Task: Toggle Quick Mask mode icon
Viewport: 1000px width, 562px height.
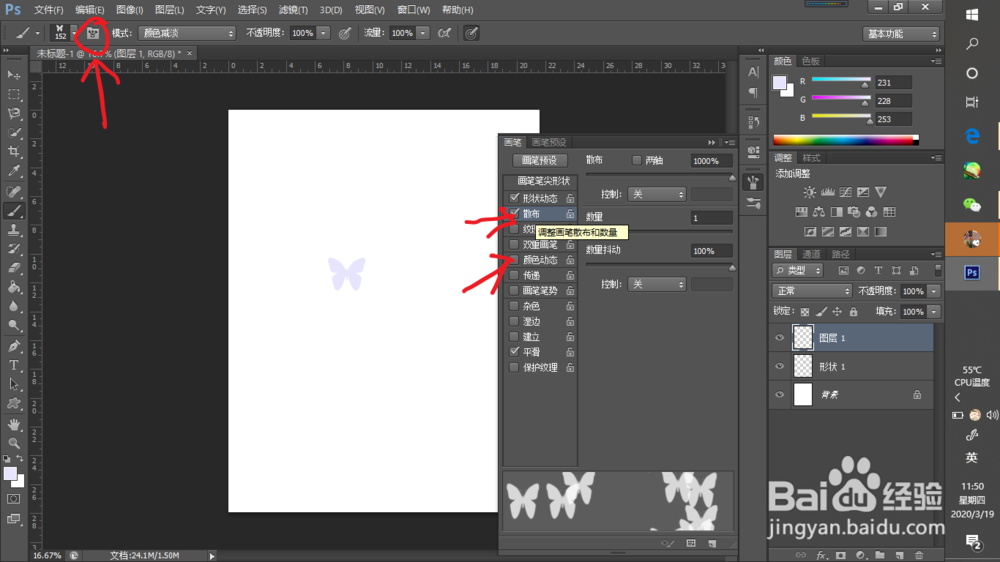Action: pyautogui.click(x=13, y=499)
